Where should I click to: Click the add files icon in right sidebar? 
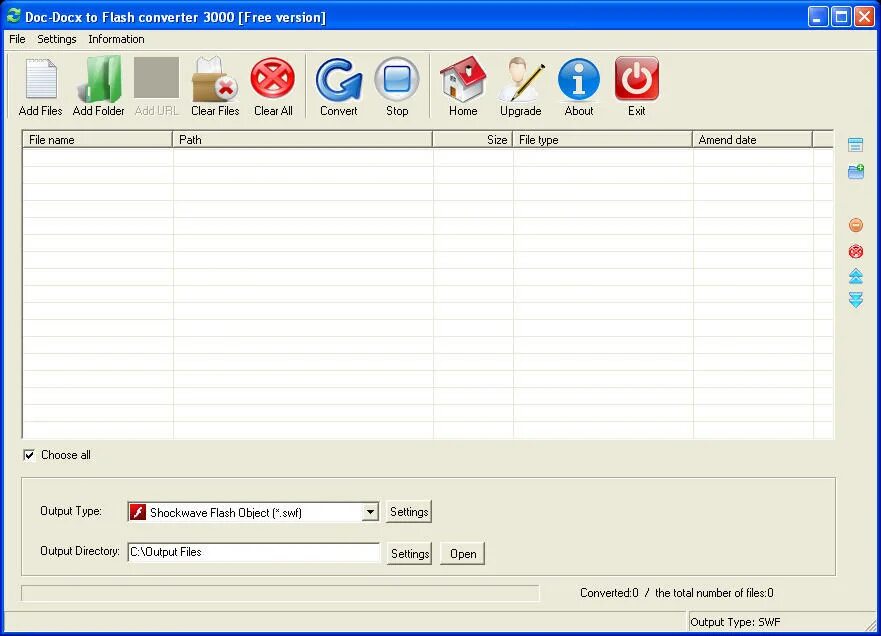coord(856,144)
